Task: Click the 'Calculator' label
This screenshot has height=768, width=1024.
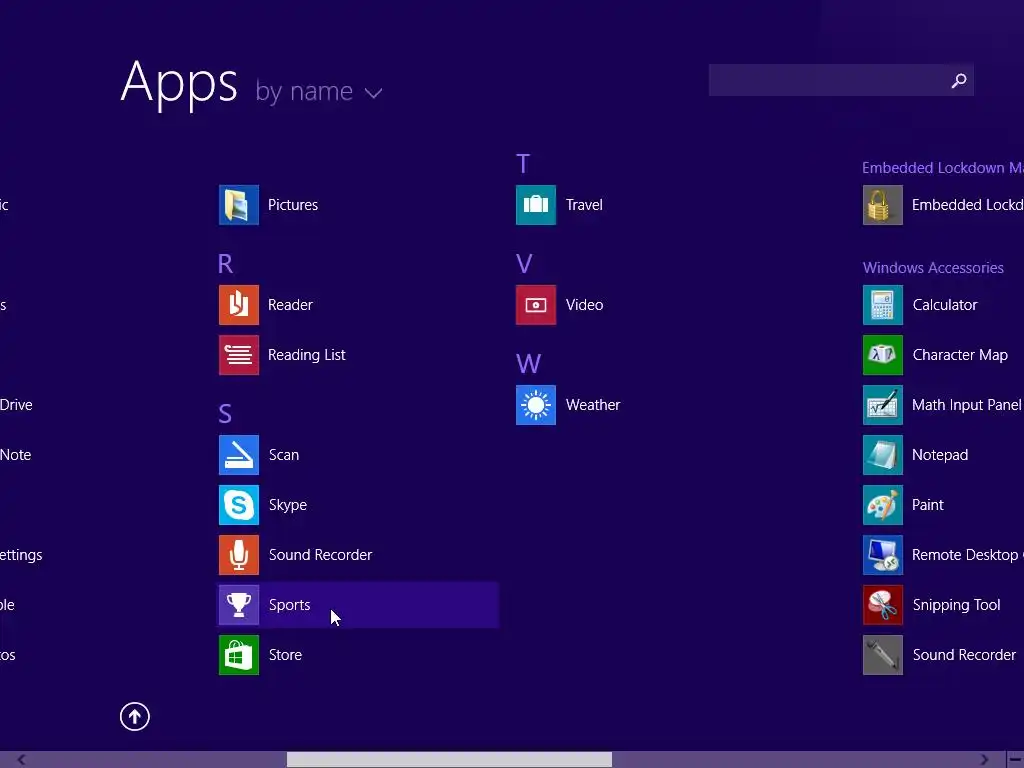Action: [944, 305]
